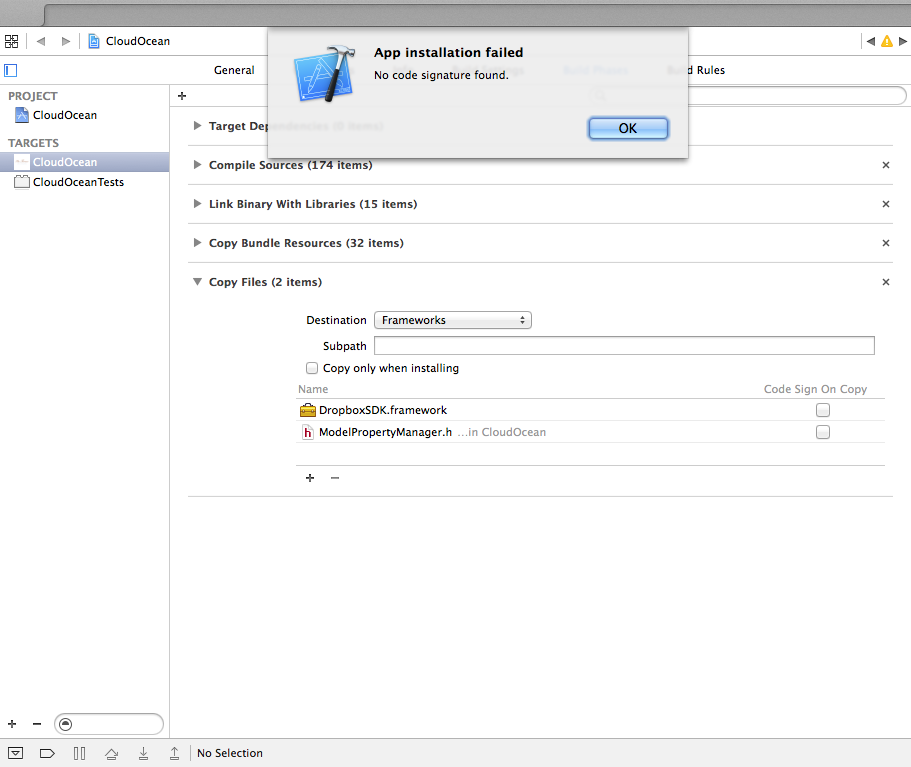Image resolution: width=911 pixels, height=767 pixels.
Task: Add a new target with bottom plus
Action: click(12, 724)
